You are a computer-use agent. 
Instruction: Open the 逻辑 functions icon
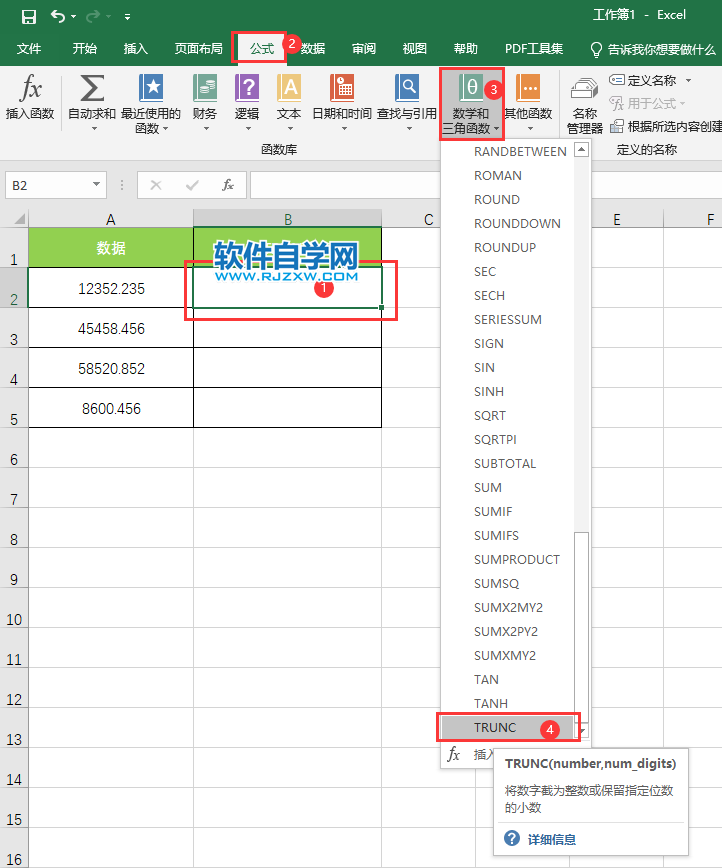coord(247,89)
